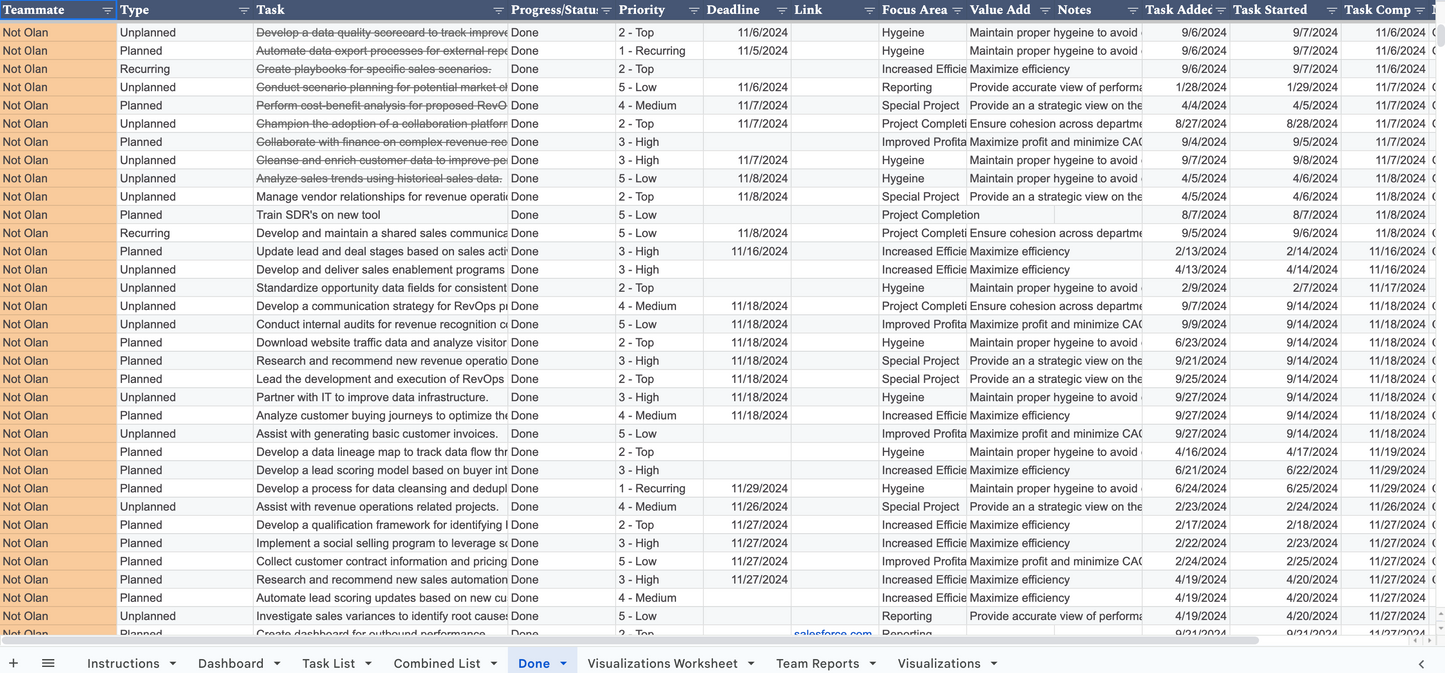Open Combined List tab menu arrow

tap(493, 664)
